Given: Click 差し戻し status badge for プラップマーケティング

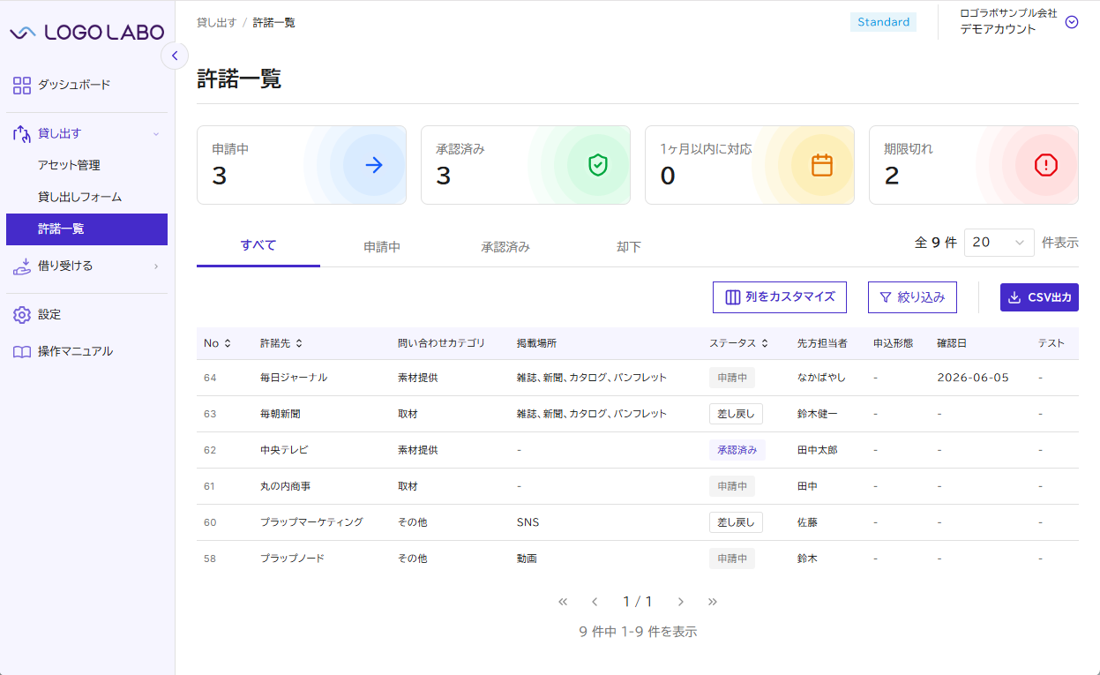Looking at the screenshot, I should [736, 522].
